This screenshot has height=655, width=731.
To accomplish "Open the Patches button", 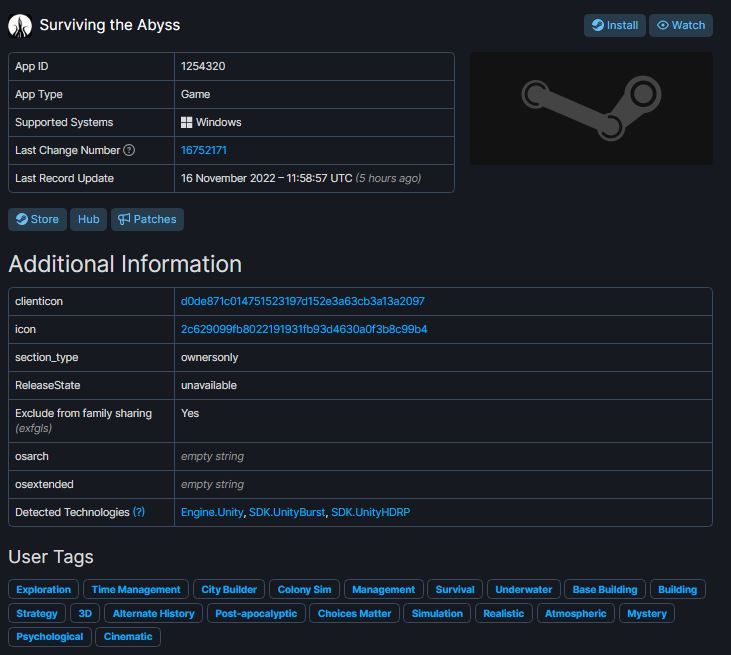I will (147, 219).
